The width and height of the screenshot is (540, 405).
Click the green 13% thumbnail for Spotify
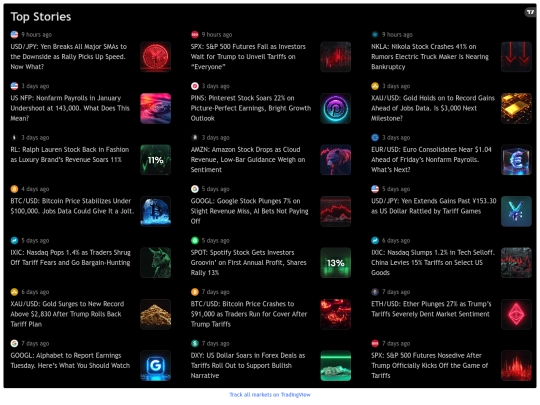336,263
